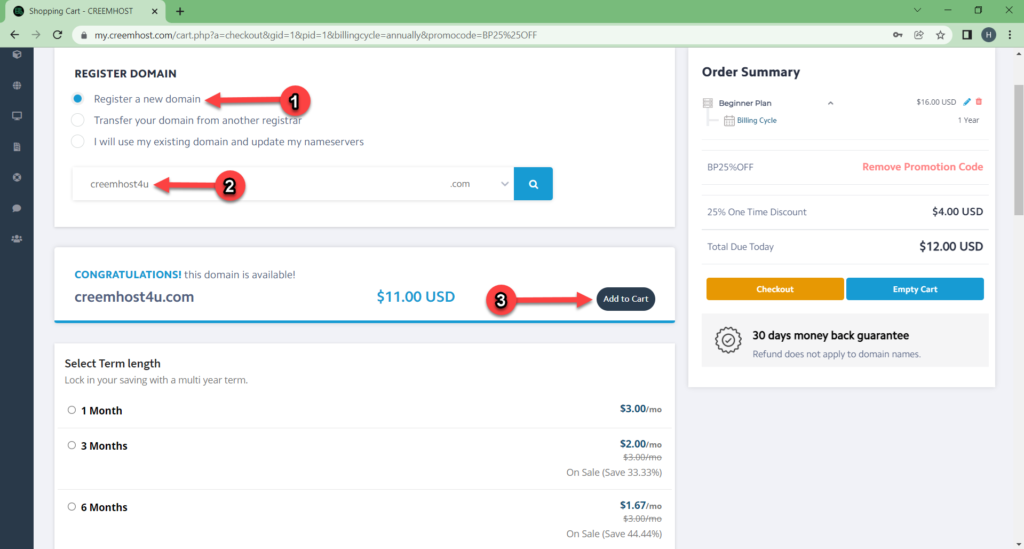
Task: Click Remove Promotion Code link
Action: click(922, 167)
